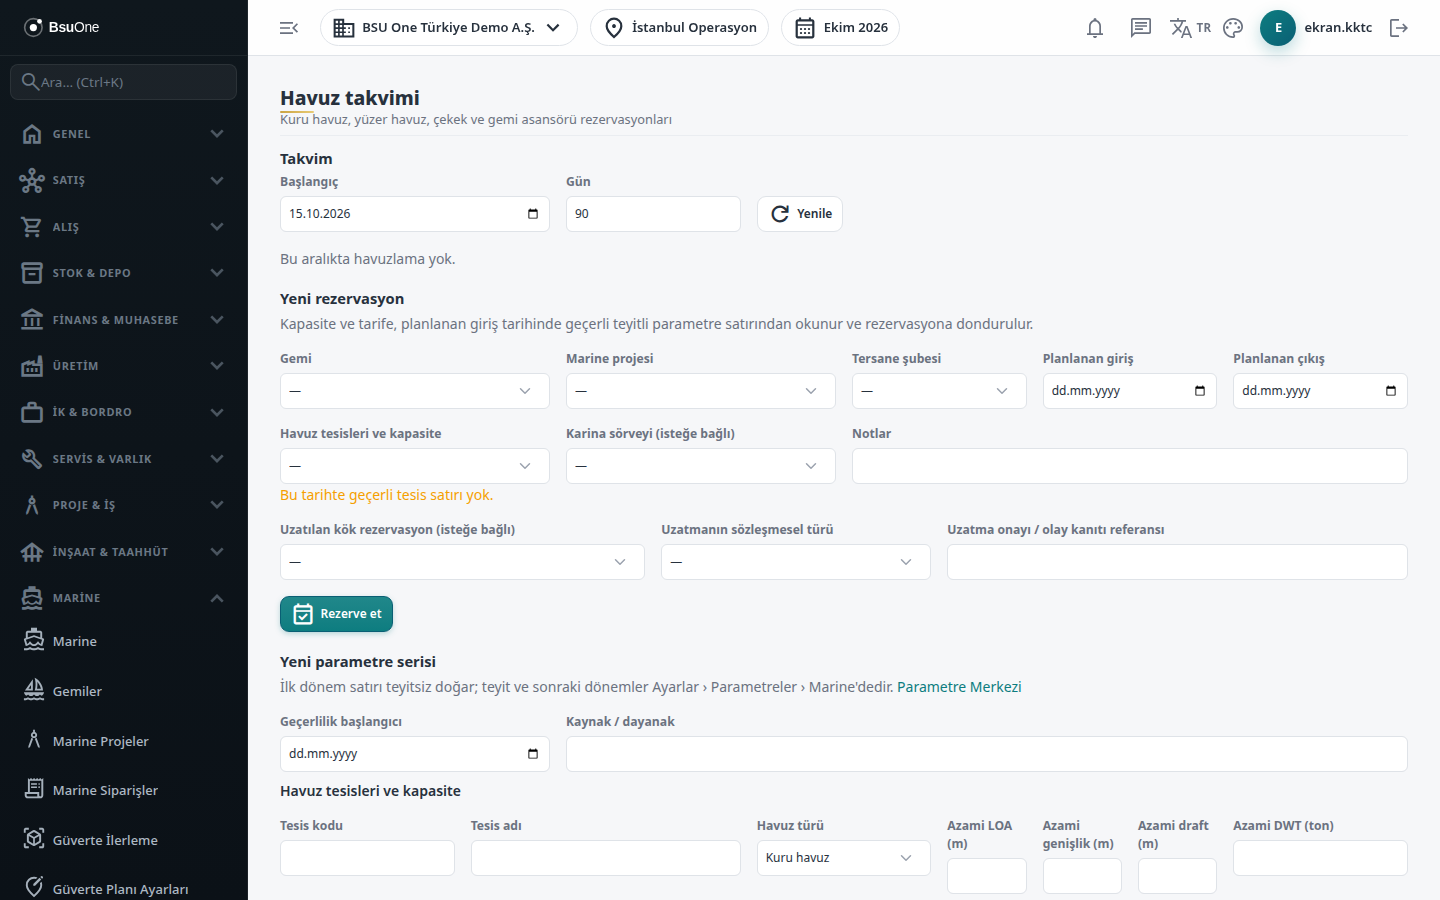Click the logout icon
The height and width of the screenshot is (900, 1440).
coord(1399,28)
